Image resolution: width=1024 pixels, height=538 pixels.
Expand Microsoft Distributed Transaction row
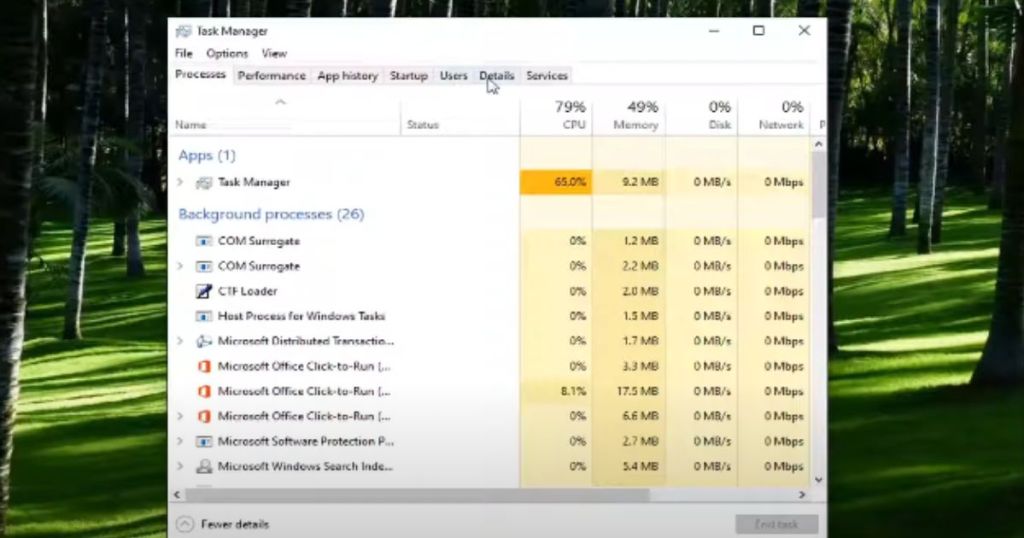pyautogui.click(x=181, y=341)
